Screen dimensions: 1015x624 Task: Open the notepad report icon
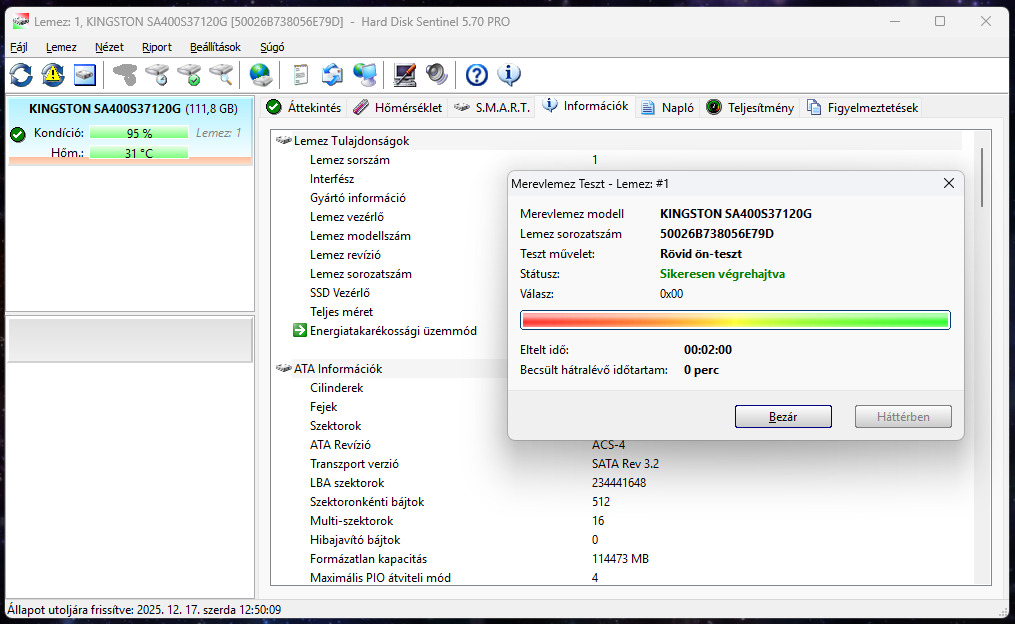300,75
